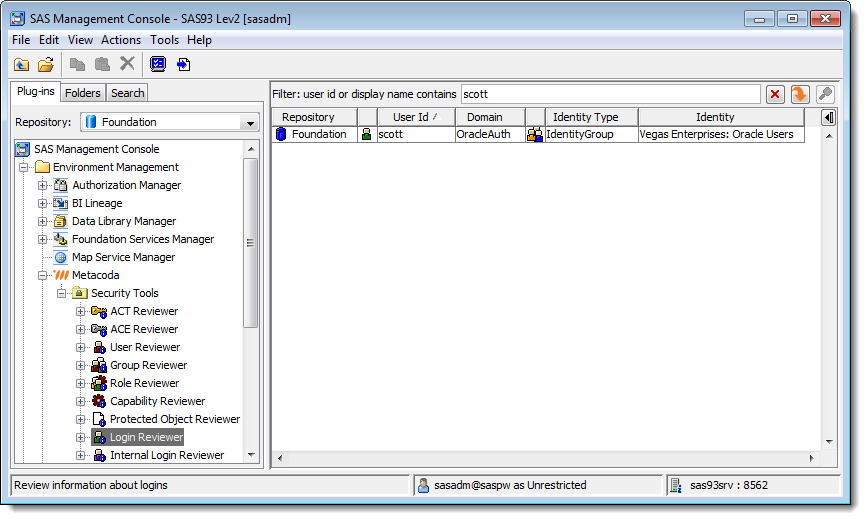The width and height of the screenshot is (866, 520).
Task: Click the BI Lineage icon
Action: 60,204
